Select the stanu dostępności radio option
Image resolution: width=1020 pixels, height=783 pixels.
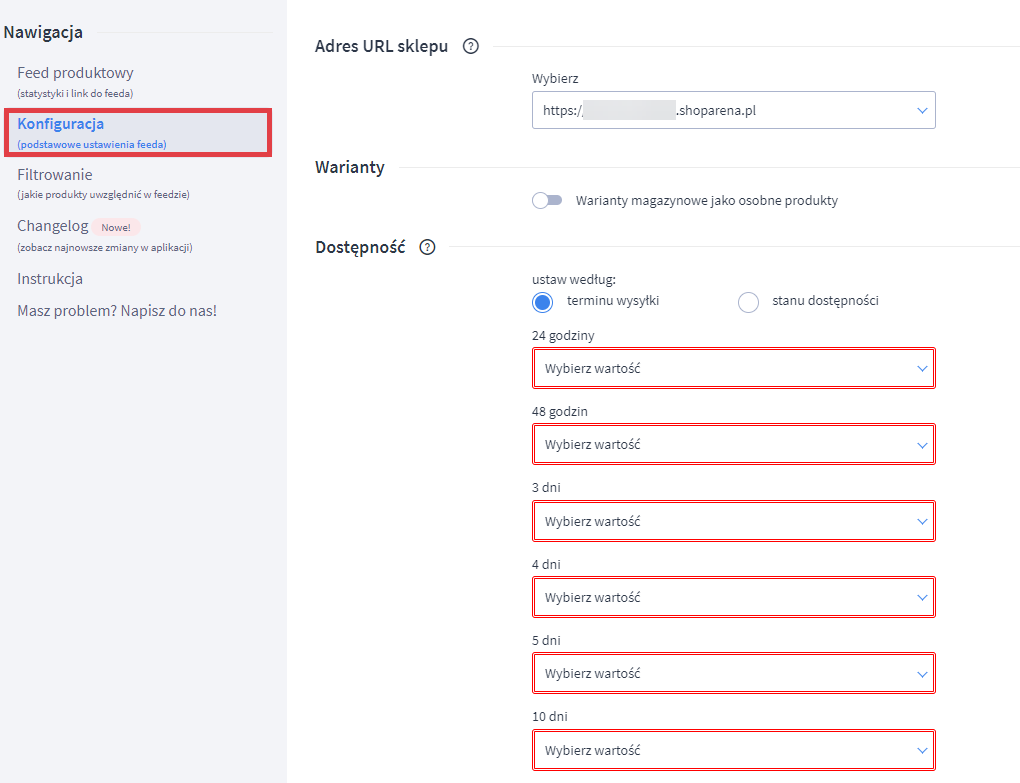click(x=748, y=302)
